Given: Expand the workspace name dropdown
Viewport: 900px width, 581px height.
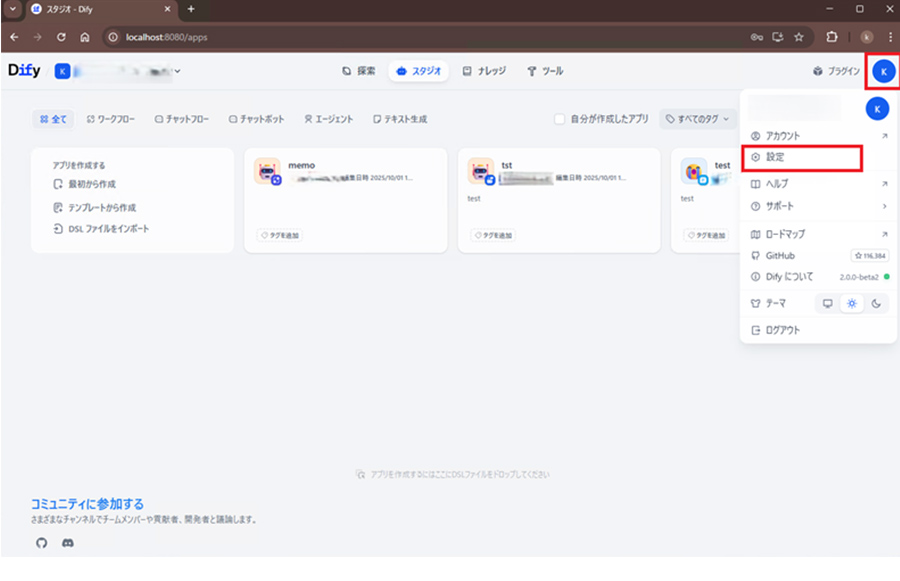Looking at the screenshot, I should click(178, 71).
